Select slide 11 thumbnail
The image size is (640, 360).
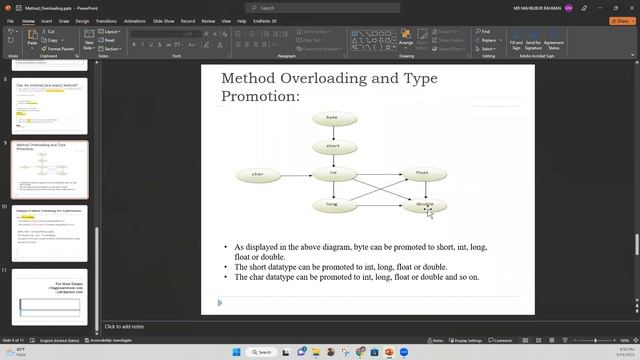point(49,297)
